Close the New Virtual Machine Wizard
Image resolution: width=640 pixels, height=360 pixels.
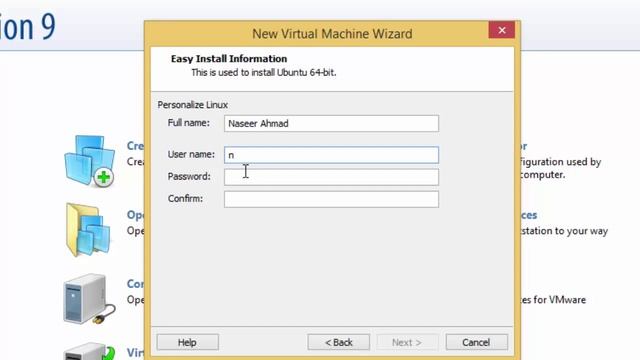tap(502, 30)
